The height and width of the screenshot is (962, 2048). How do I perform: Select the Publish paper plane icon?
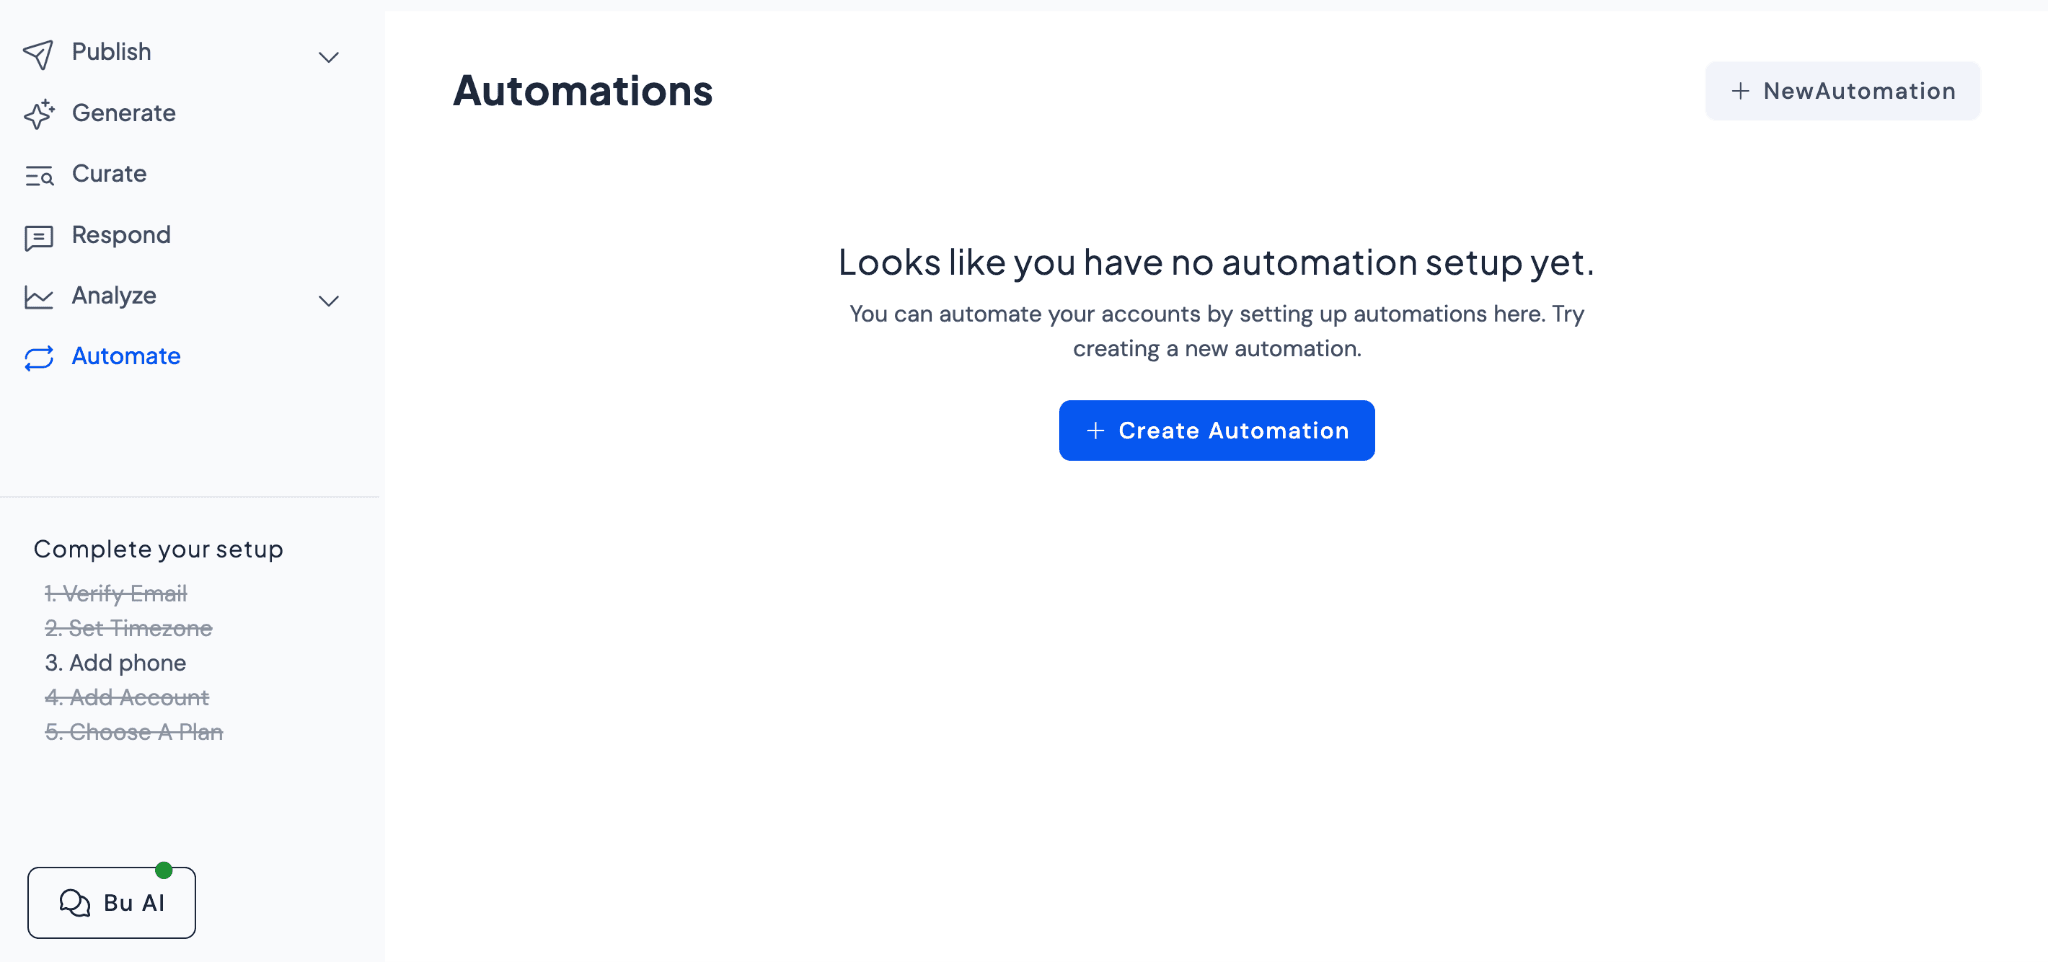[40, 53]
